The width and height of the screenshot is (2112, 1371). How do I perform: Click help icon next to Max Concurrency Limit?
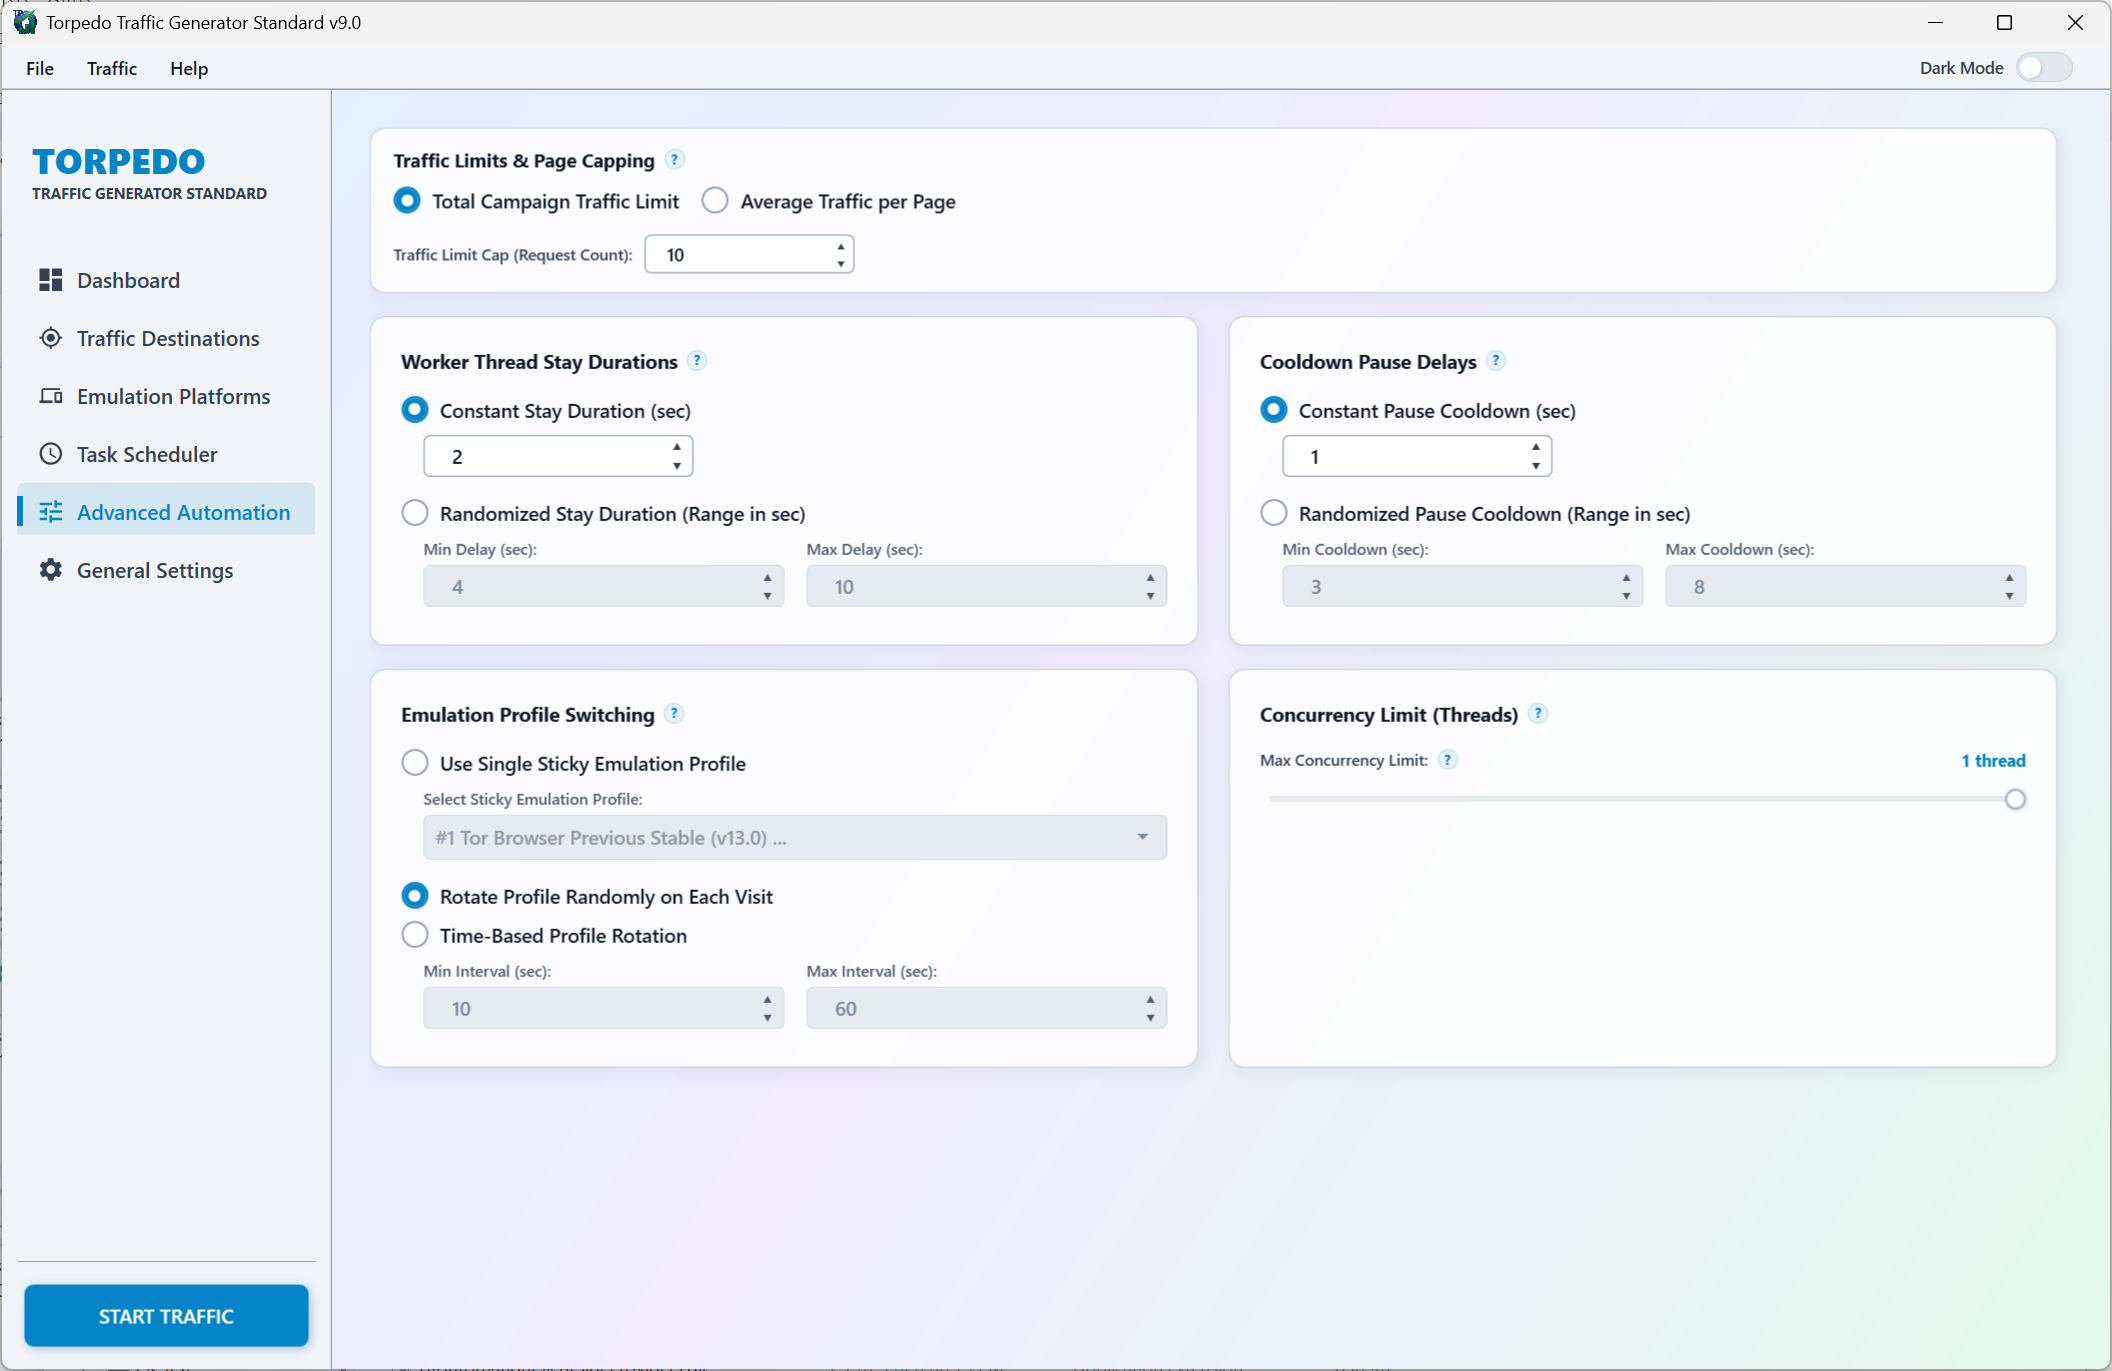(1447, 760)
